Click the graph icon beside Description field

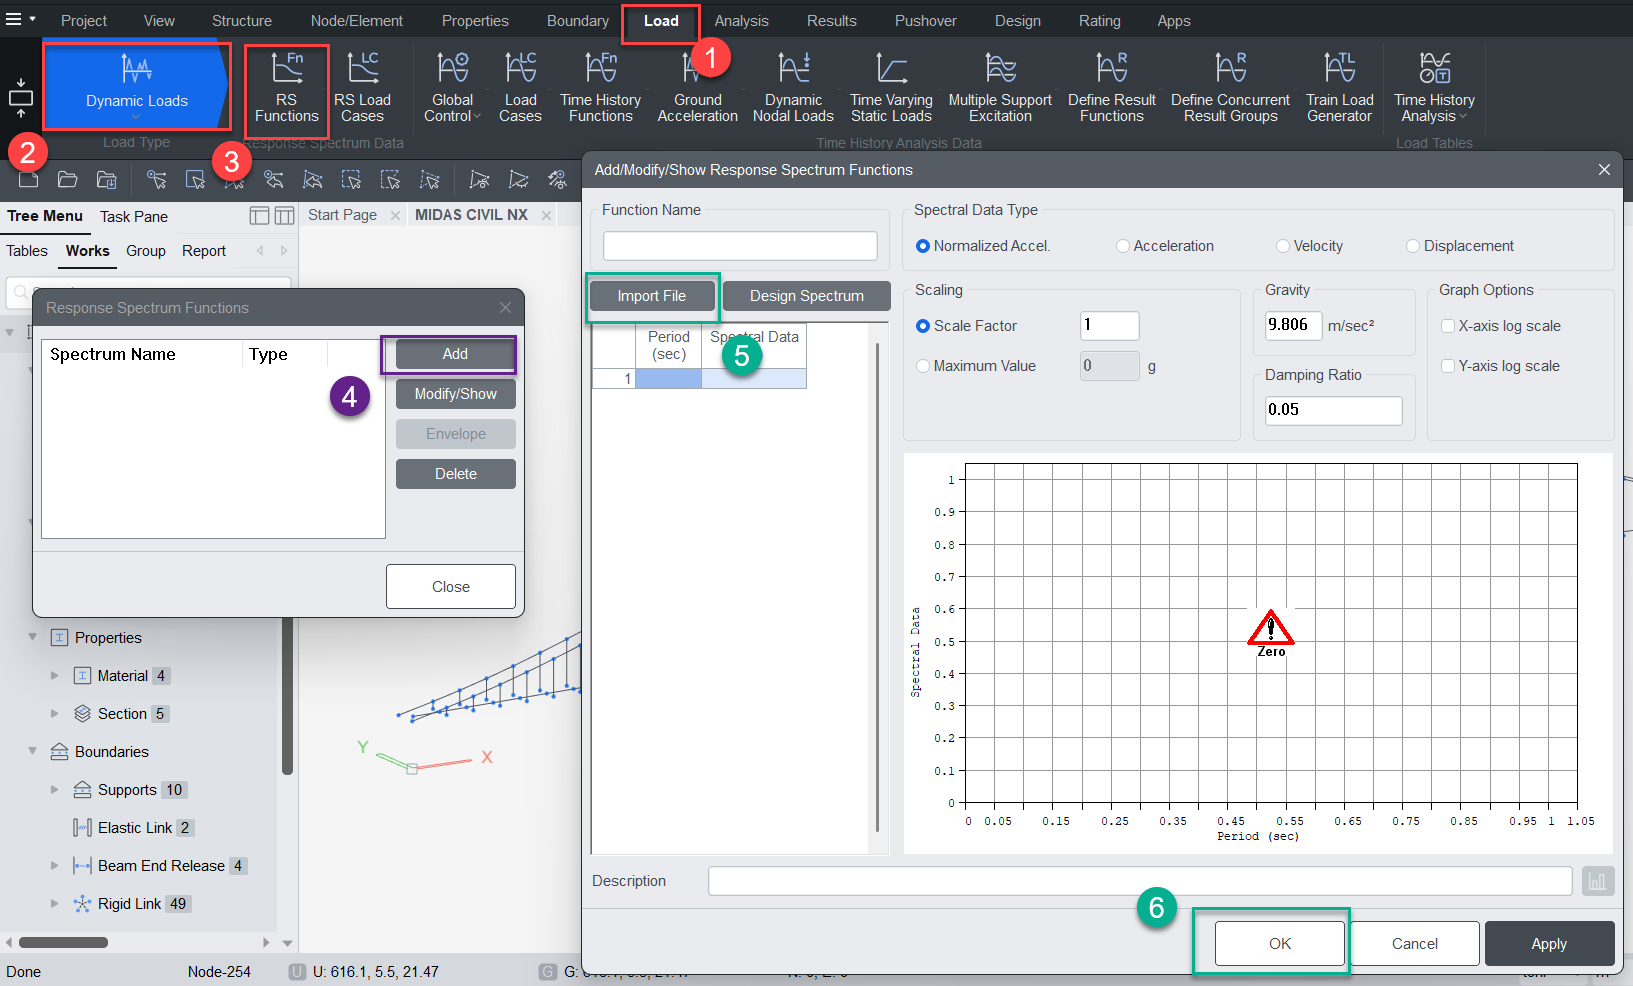point(1597,881)
